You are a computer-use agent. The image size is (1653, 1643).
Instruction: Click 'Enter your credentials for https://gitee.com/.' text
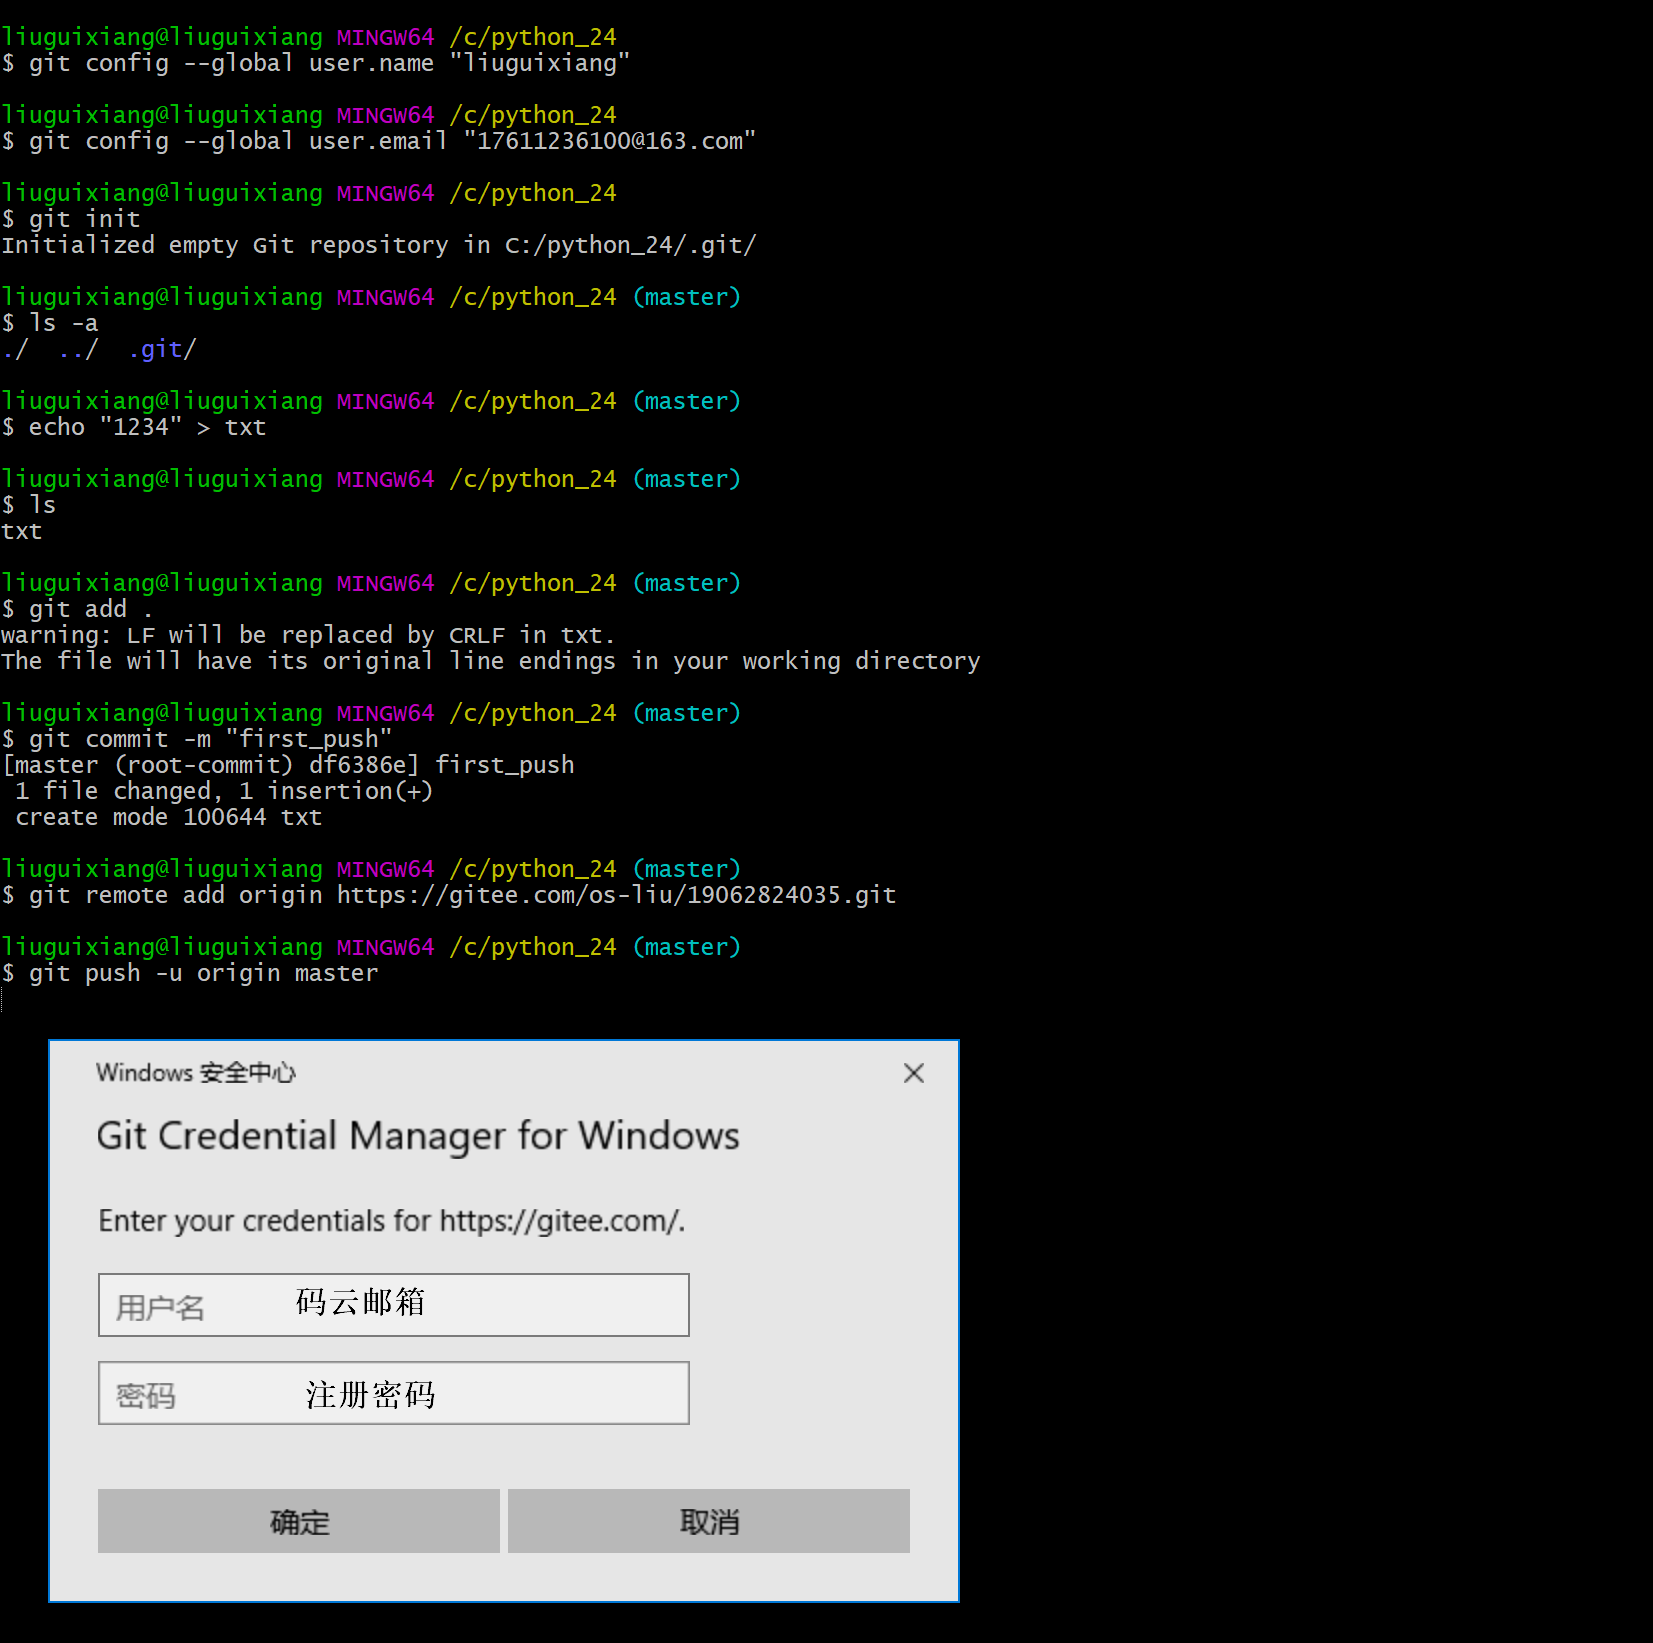pyautogui.click(x=392, y=1221)
